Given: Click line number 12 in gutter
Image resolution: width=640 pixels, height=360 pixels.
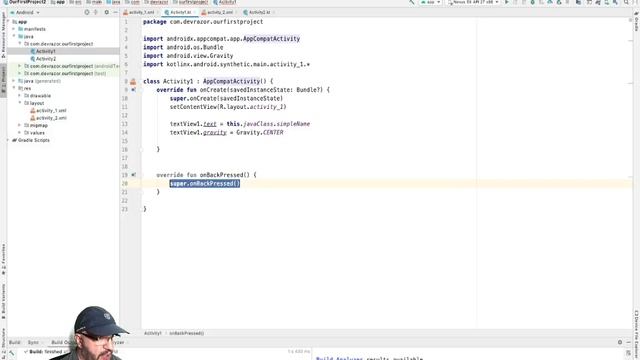Looking at the screenshot, I should pos(125,116).
